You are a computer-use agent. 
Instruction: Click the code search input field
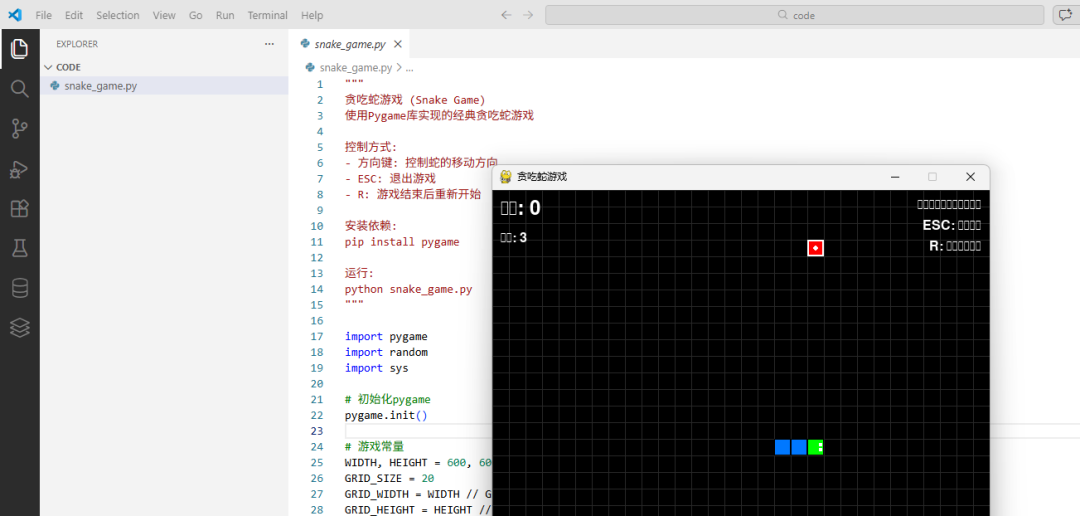click(x=794, y=15)
